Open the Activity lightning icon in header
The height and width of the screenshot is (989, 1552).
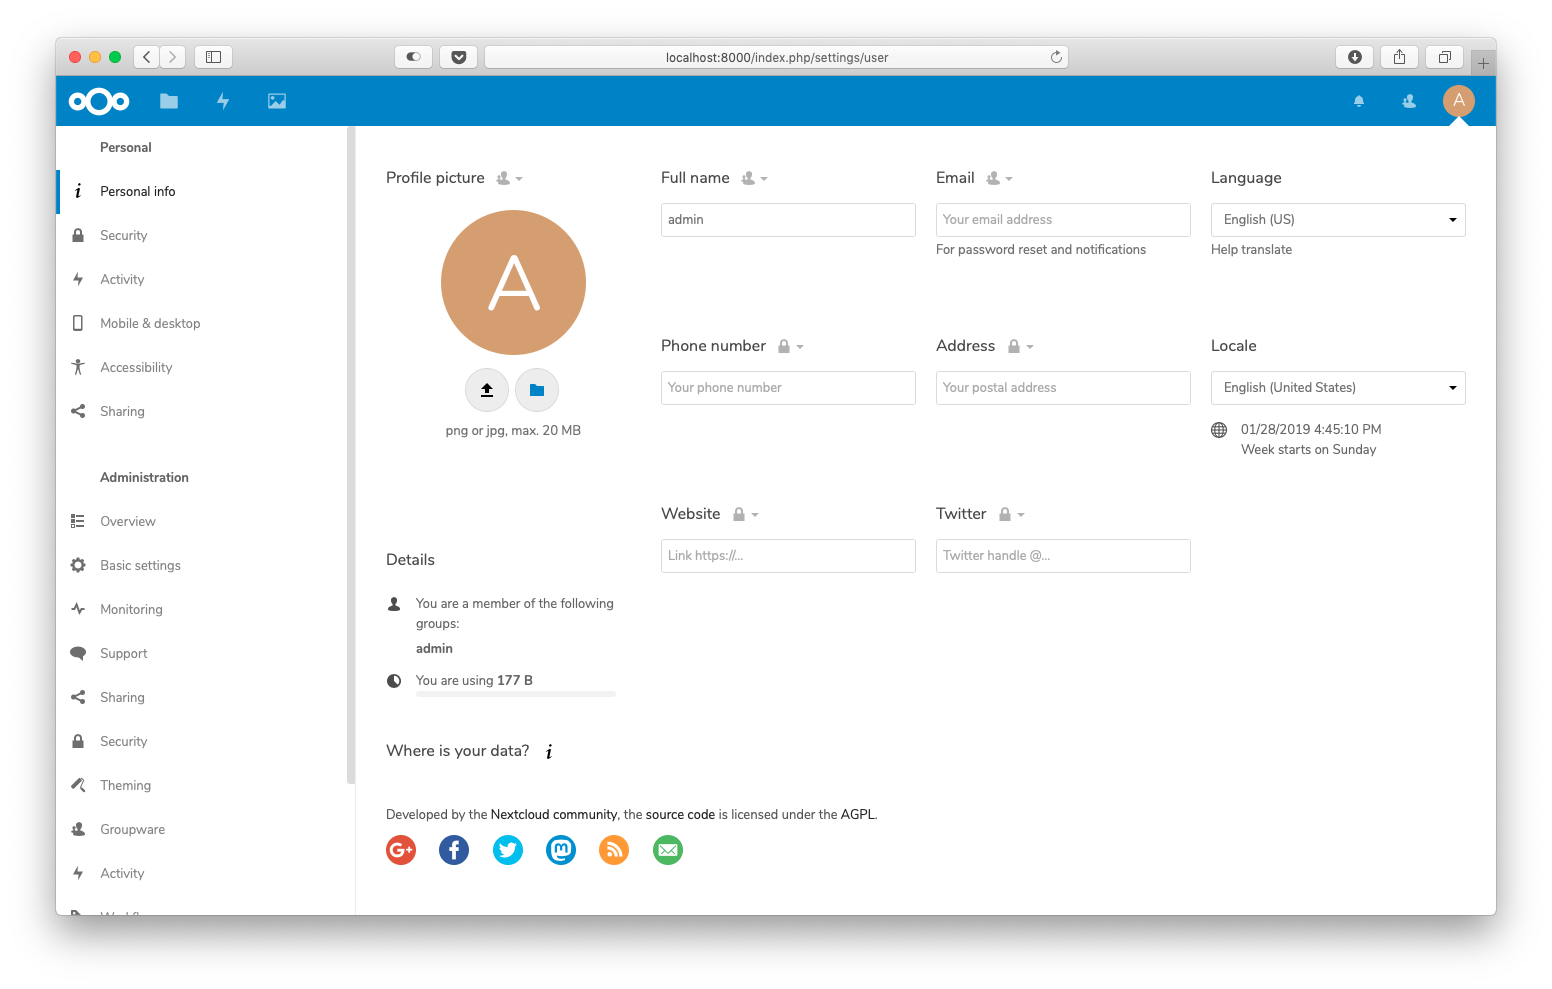[x=223, y=101]
